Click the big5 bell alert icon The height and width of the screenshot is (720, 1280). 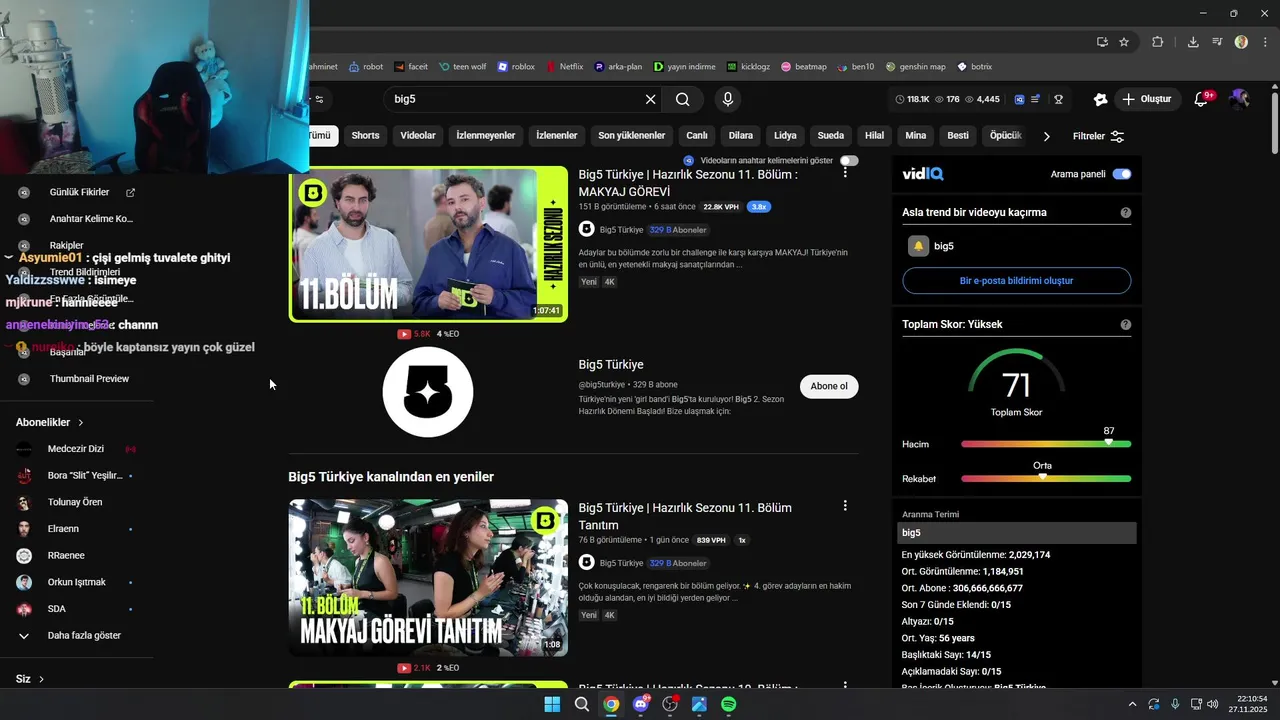click(918, 246)
